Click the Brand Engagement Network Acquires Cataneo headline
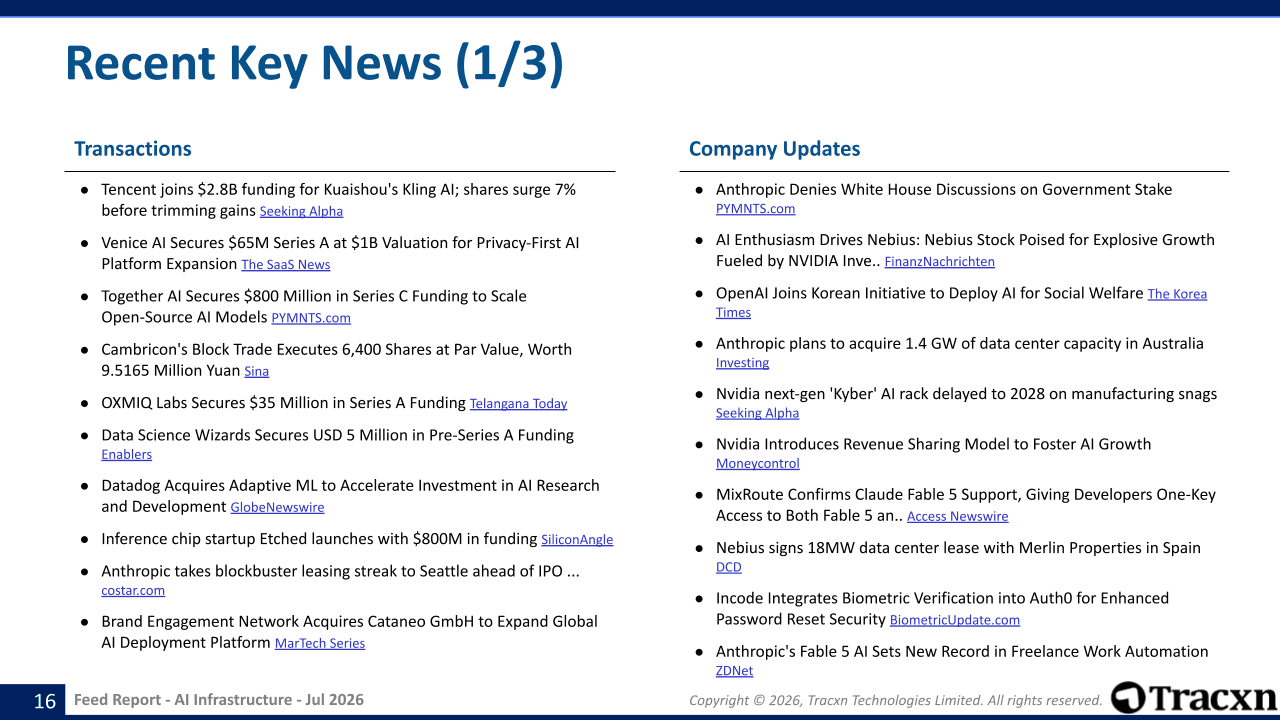The height and width of the screenshot is (720, 1280). coord(349,632)
